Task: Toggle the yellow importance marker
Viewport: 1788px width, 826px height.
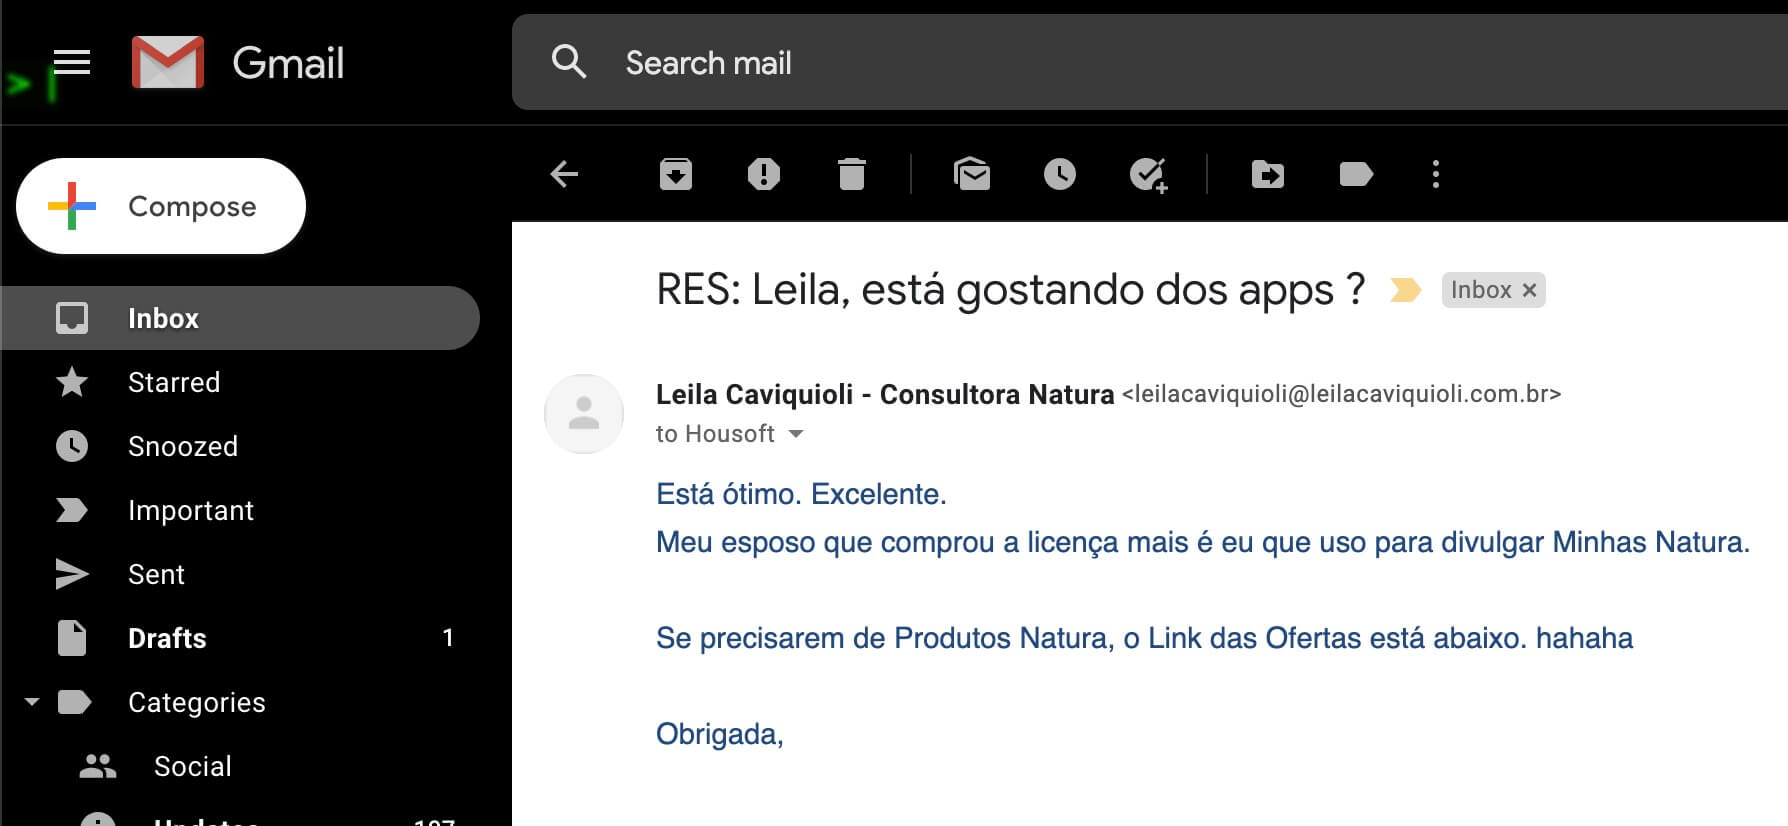Action: click(x=1405, y=290)
